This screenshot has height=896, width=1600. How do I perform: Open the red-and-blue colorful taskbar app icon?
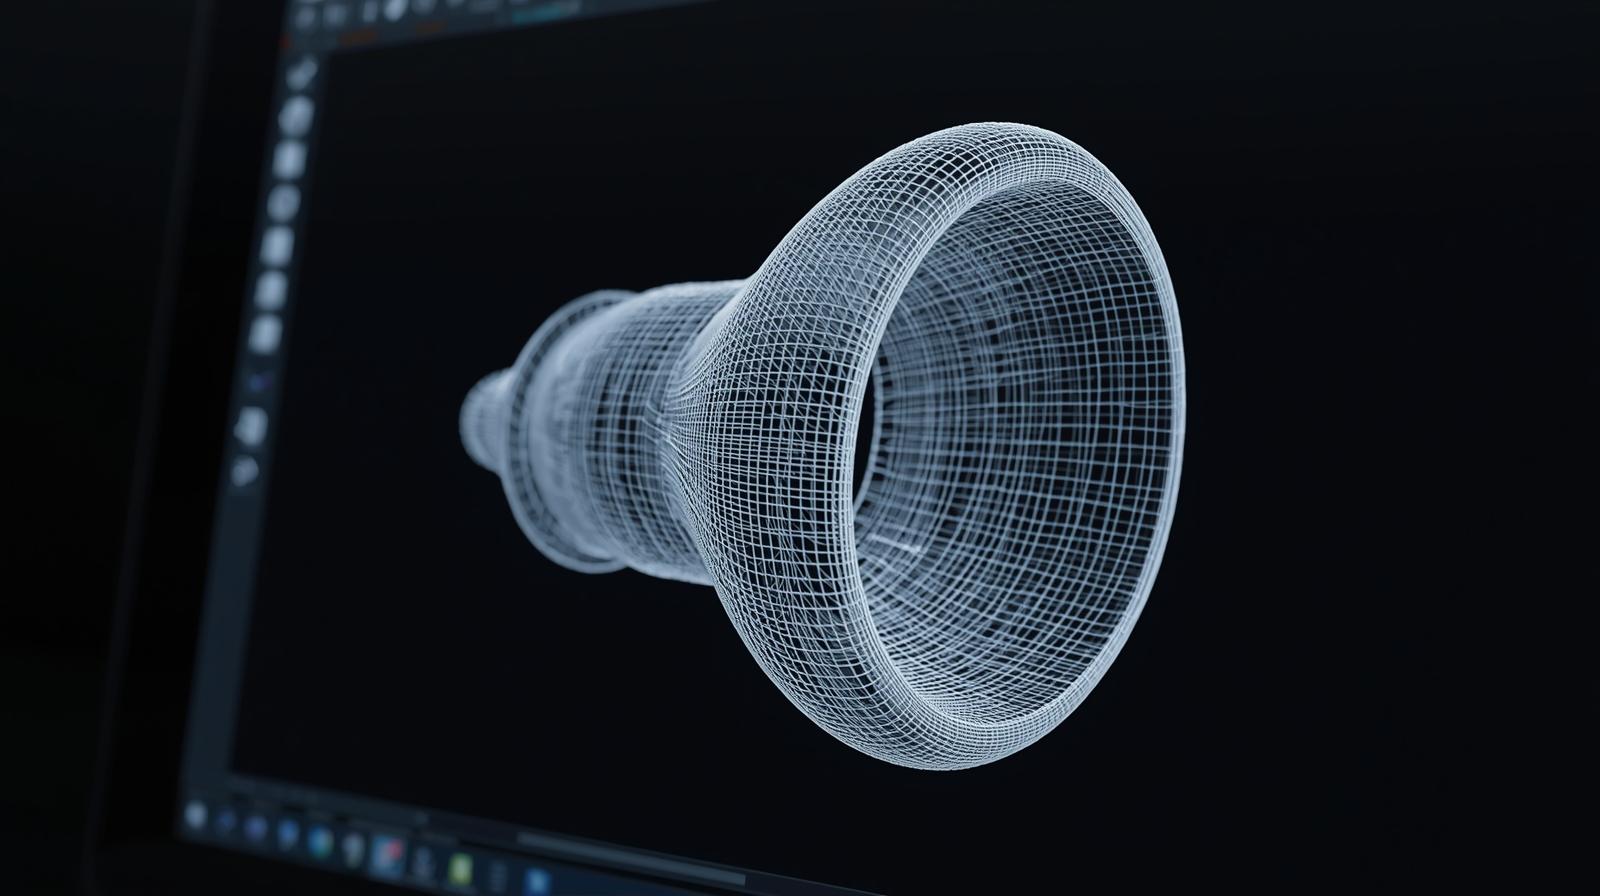tap(387, 855)
